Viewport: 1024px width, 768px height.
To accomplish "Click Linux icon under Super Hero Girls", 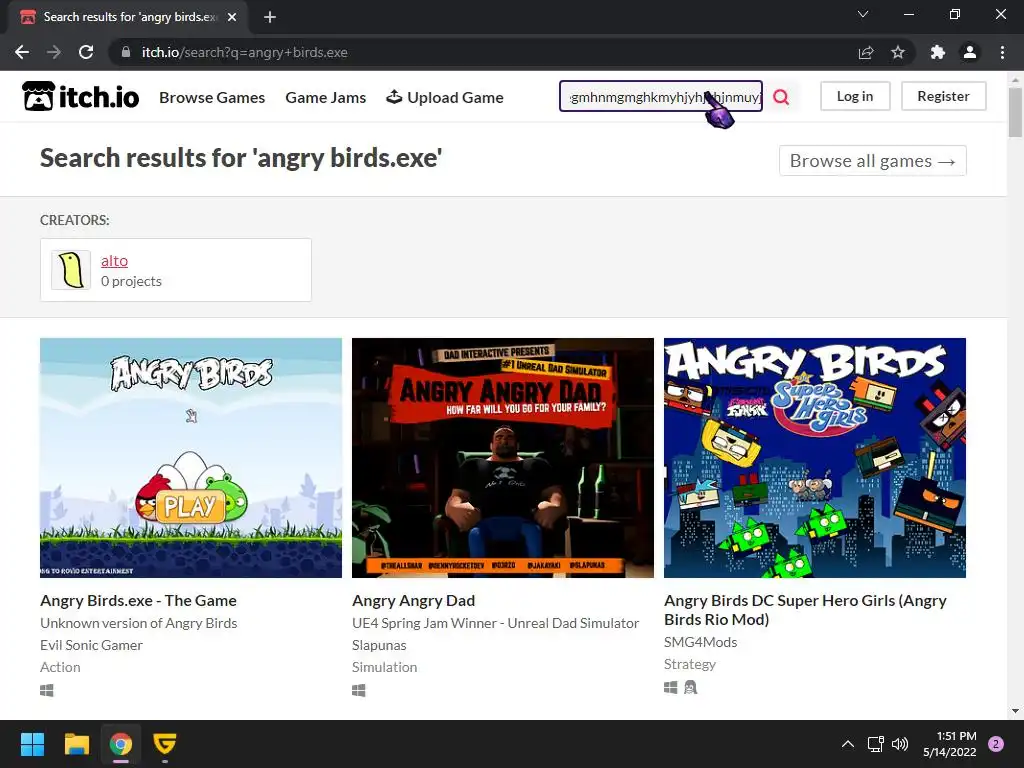I will tap(690, 687).
